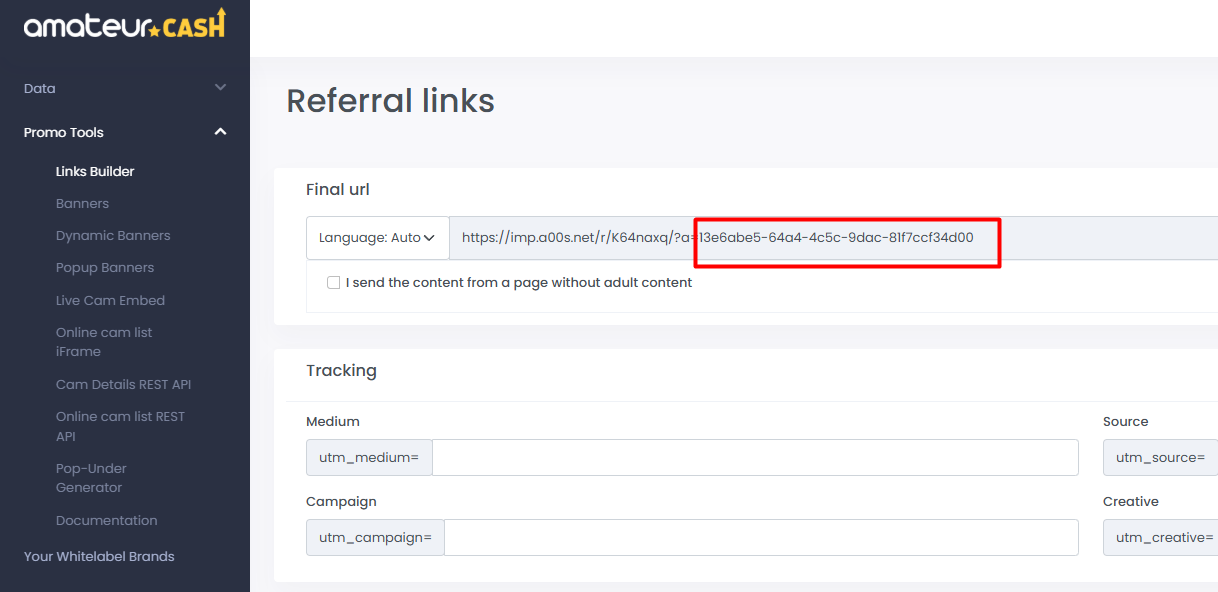Open Online cam list iFrame page
This screenshot has height=592, width=1218.
(x=104, y=342)
